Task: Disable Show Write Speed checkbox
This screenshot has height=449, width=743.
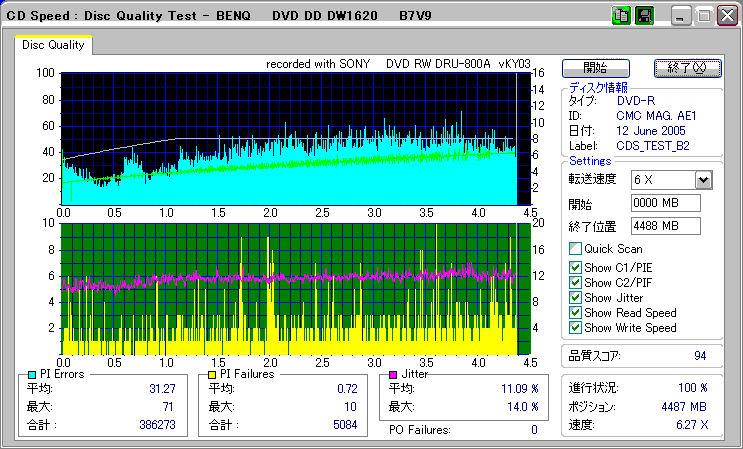Action: coord(575,327)
